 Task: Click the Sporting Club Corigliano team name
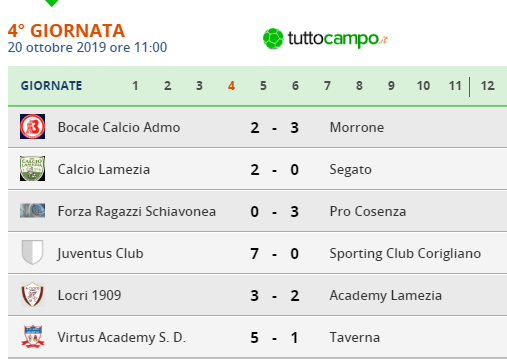(x=405, y=254)
